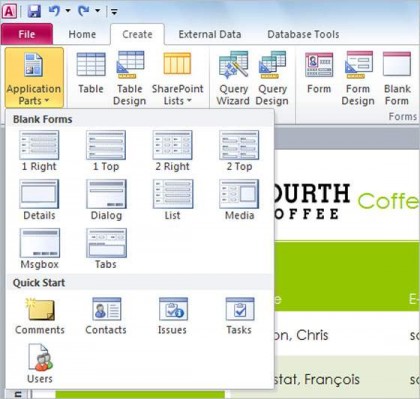Click the Forms group label
This screenshot has width=420, height=399.
point(403,116)
